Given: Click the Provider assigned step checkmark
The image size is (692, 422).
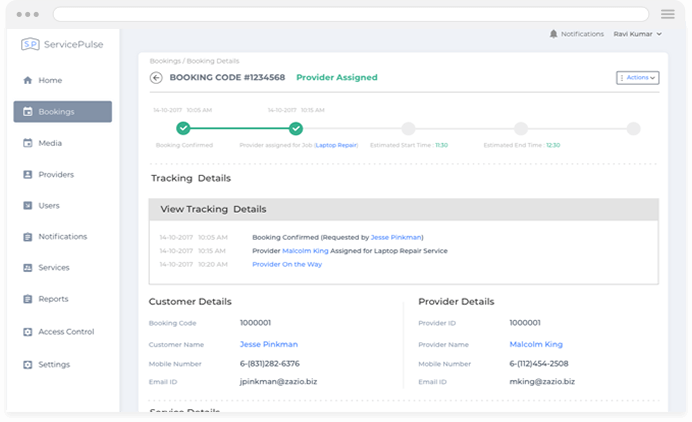Looking at the screenshot, I should [296, 128].
